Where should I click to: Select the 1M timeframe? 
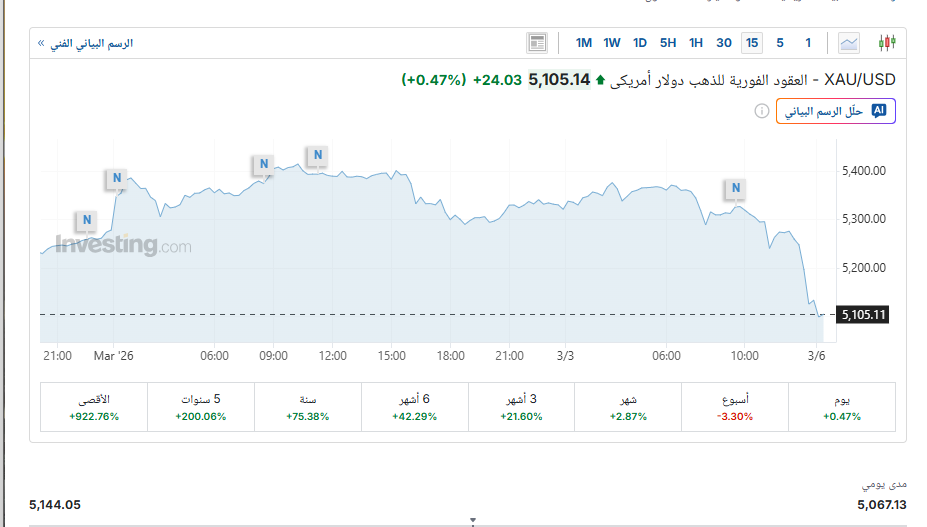[x=584, y=42]
